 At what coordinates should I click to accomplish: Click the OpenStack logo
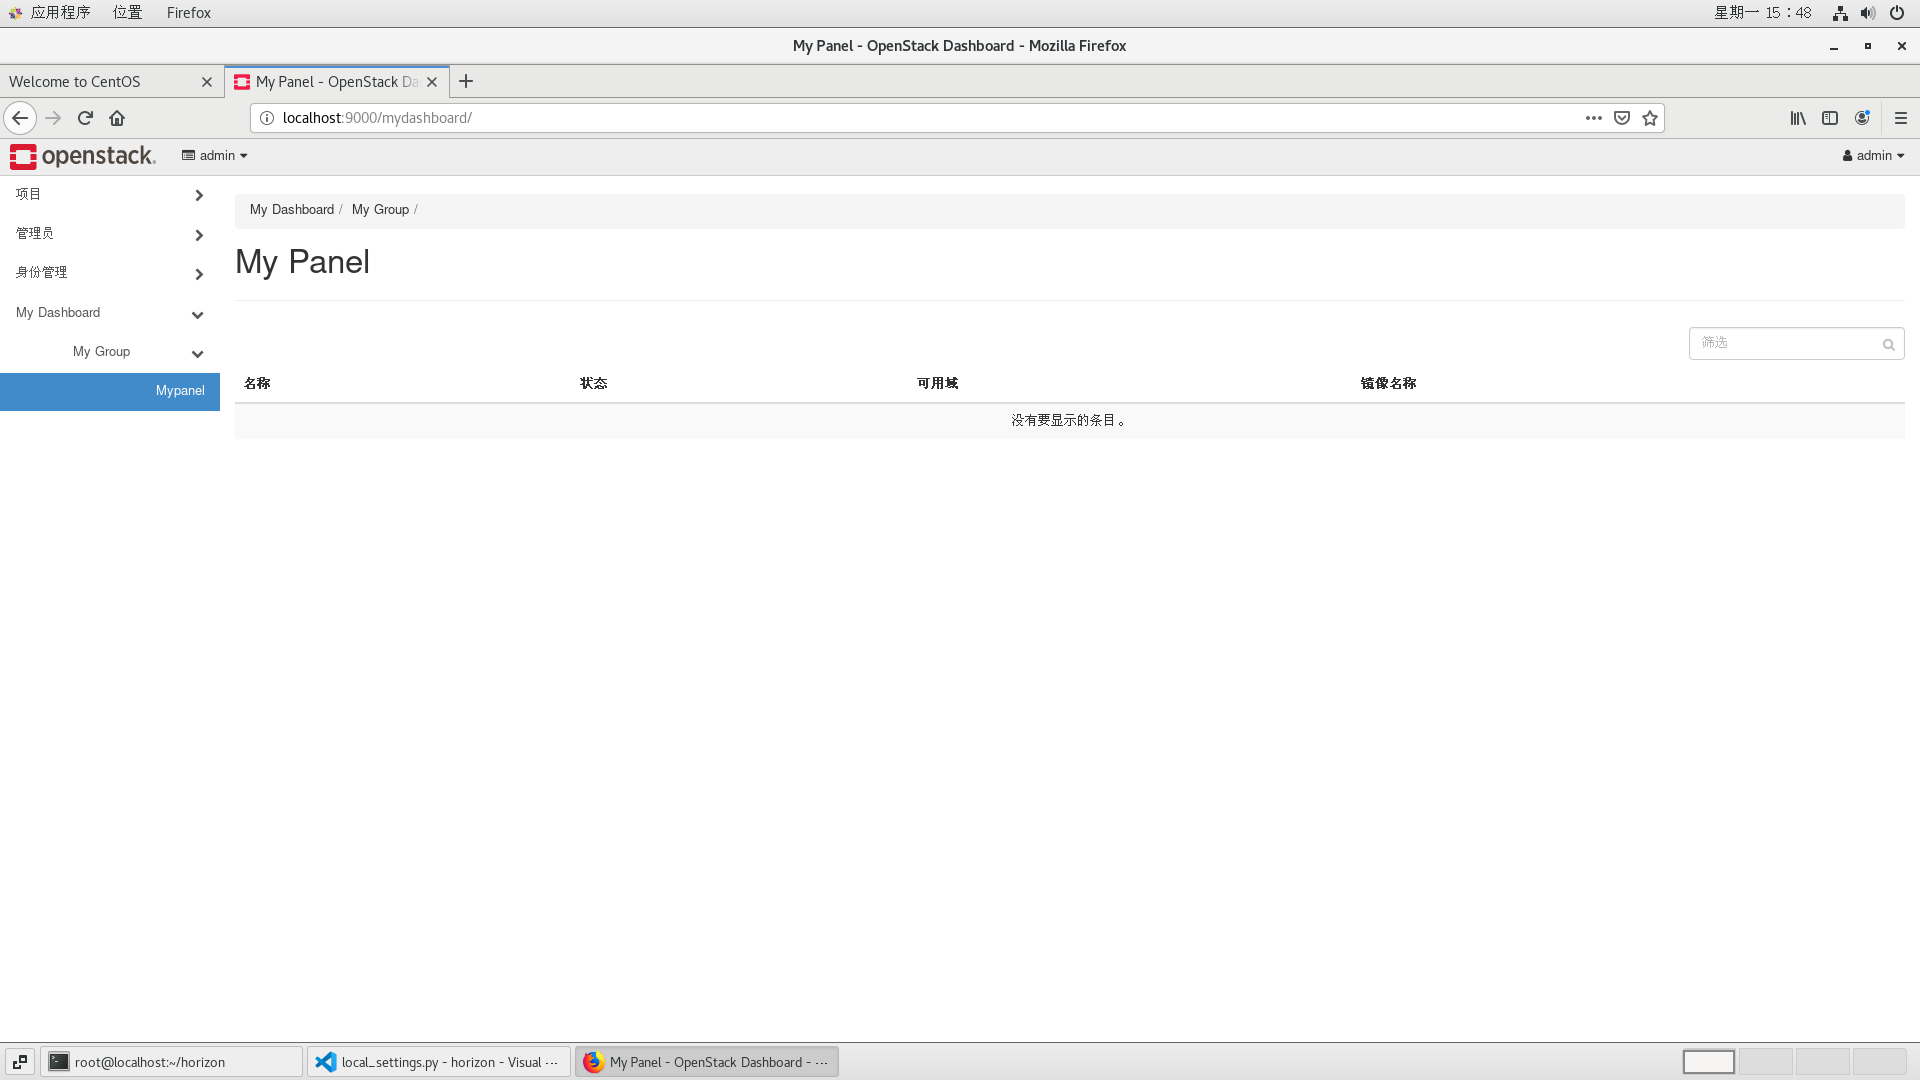point(83,156)
